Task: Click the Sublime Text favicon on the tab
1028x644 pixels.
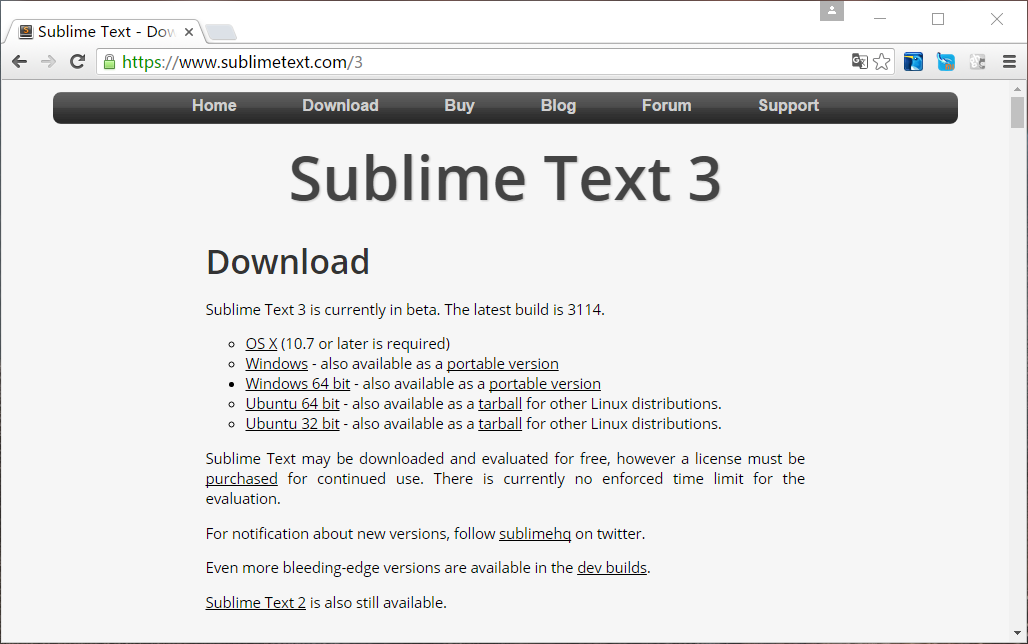Action: tap(26, 31)
